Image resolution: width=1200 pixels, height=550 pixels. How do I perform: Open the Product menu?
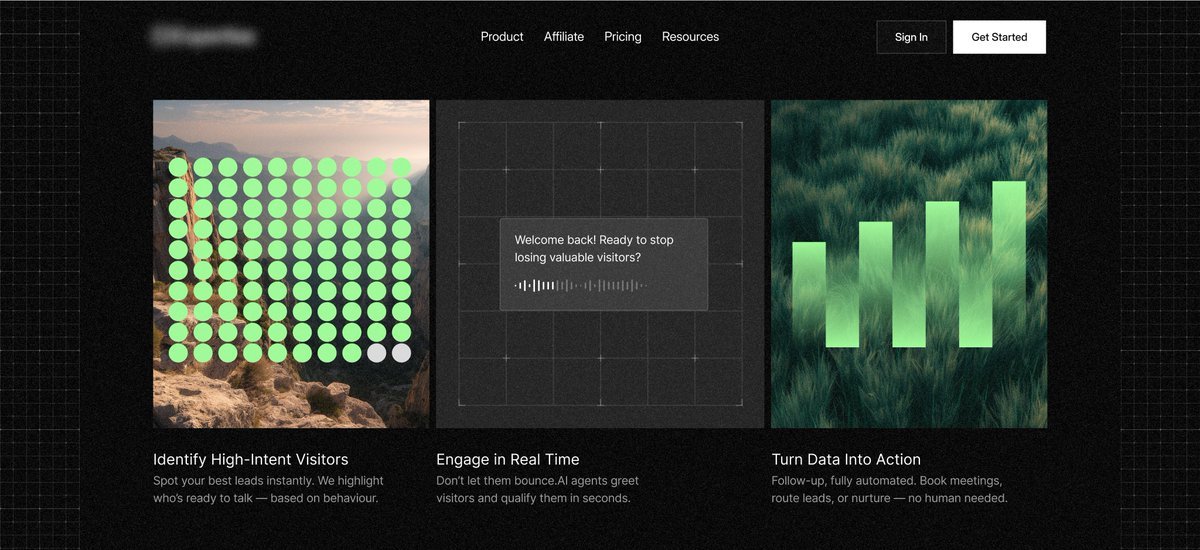501,37
